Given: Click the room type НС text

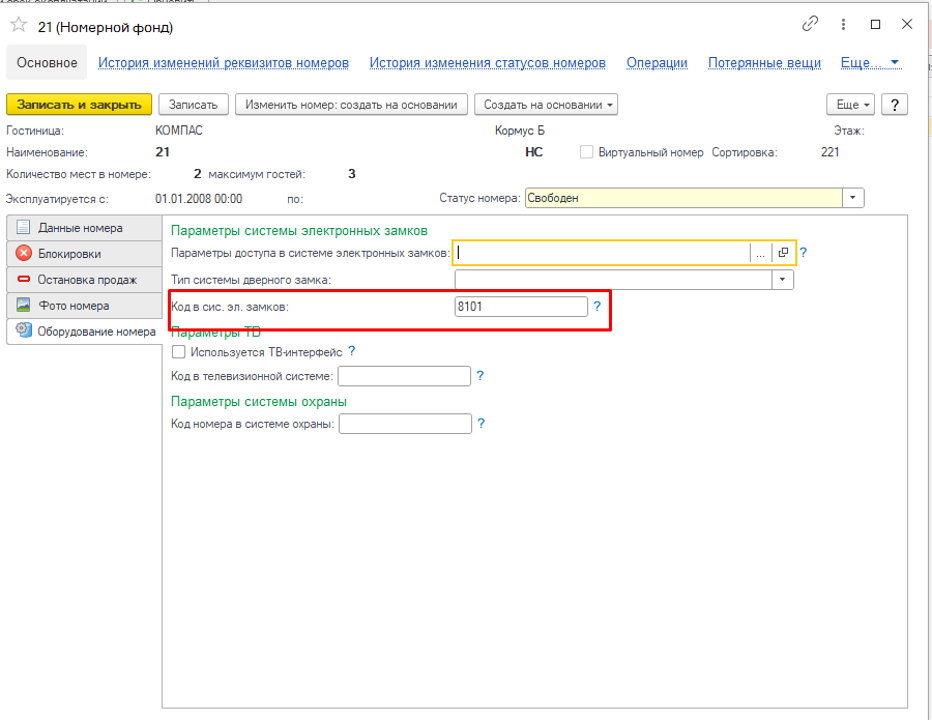Looking at the screenshot, I should (x=534, y=152).
